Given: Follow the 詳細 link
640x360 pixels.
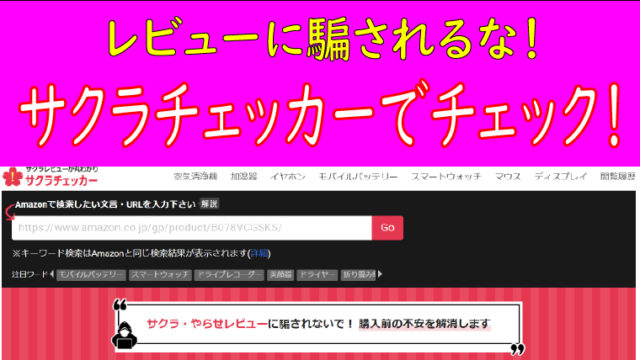Looking at the screenshot, I should (x=259, y=253).
